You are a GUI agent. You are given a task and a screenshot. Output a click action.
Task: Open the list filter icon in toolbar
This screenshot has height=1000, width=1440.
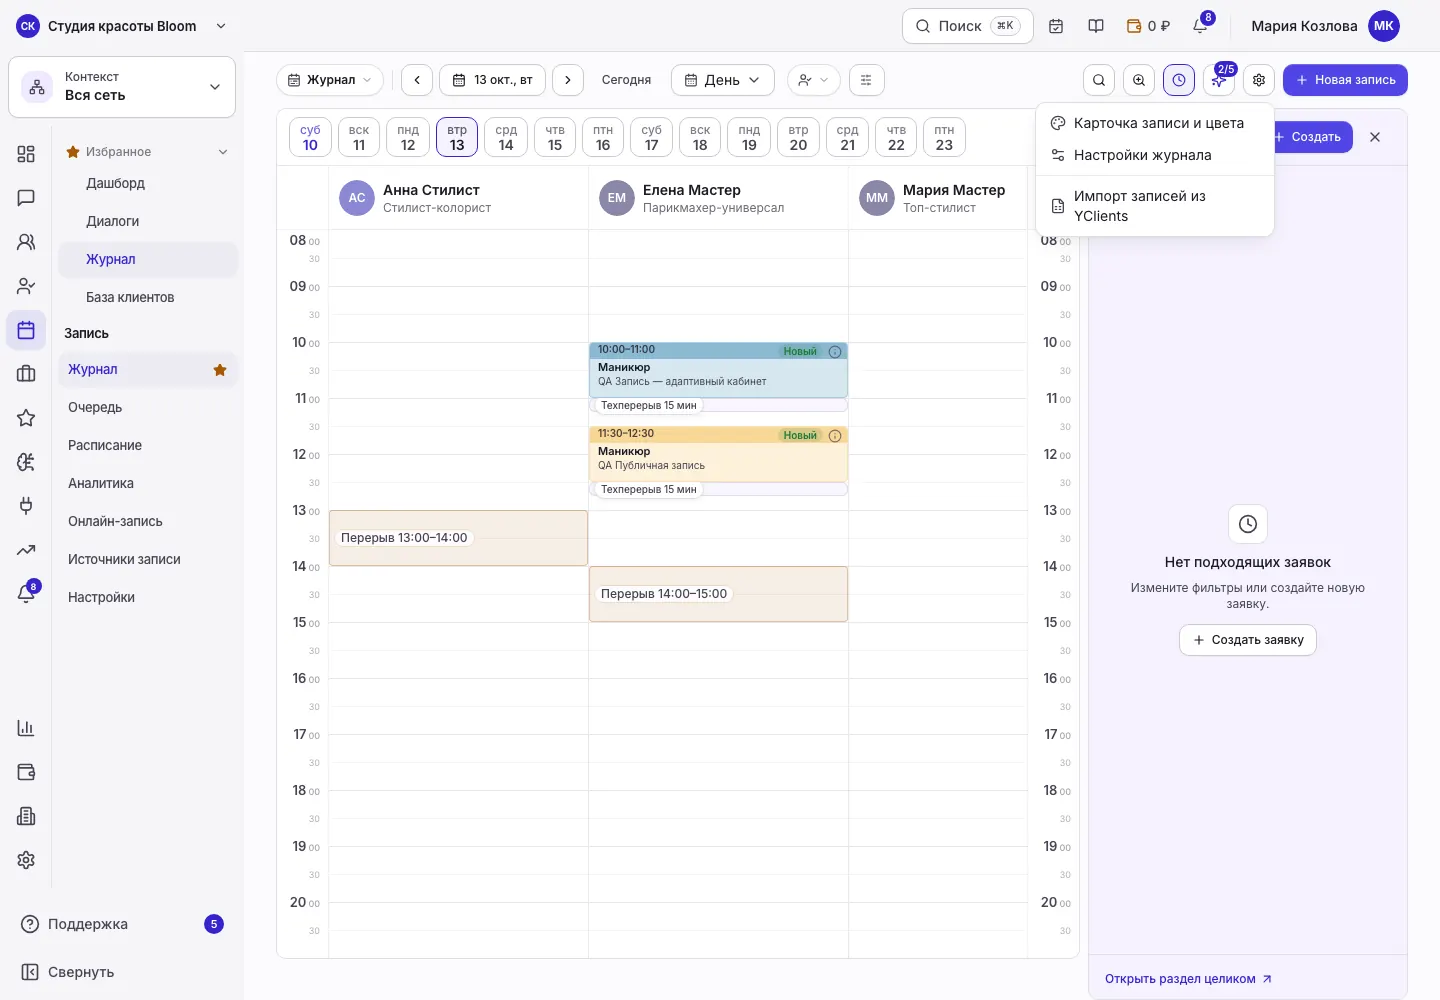pos(867,80)
